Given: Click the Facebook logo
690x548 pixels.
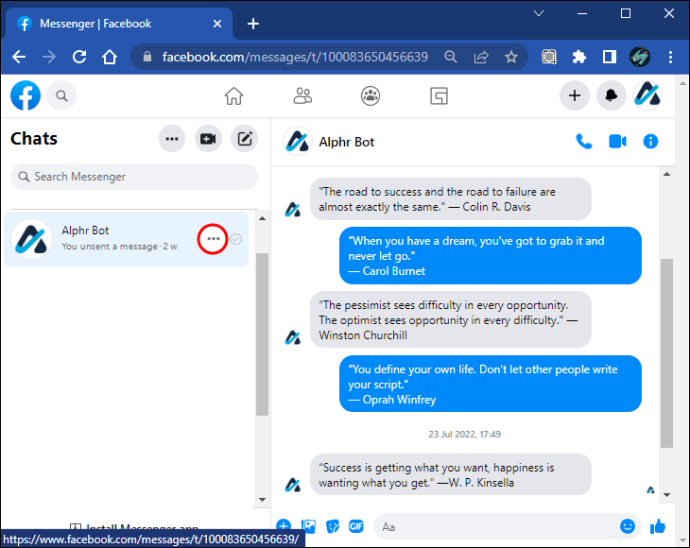Looking at the screenshot, I should tap(26, 96).
